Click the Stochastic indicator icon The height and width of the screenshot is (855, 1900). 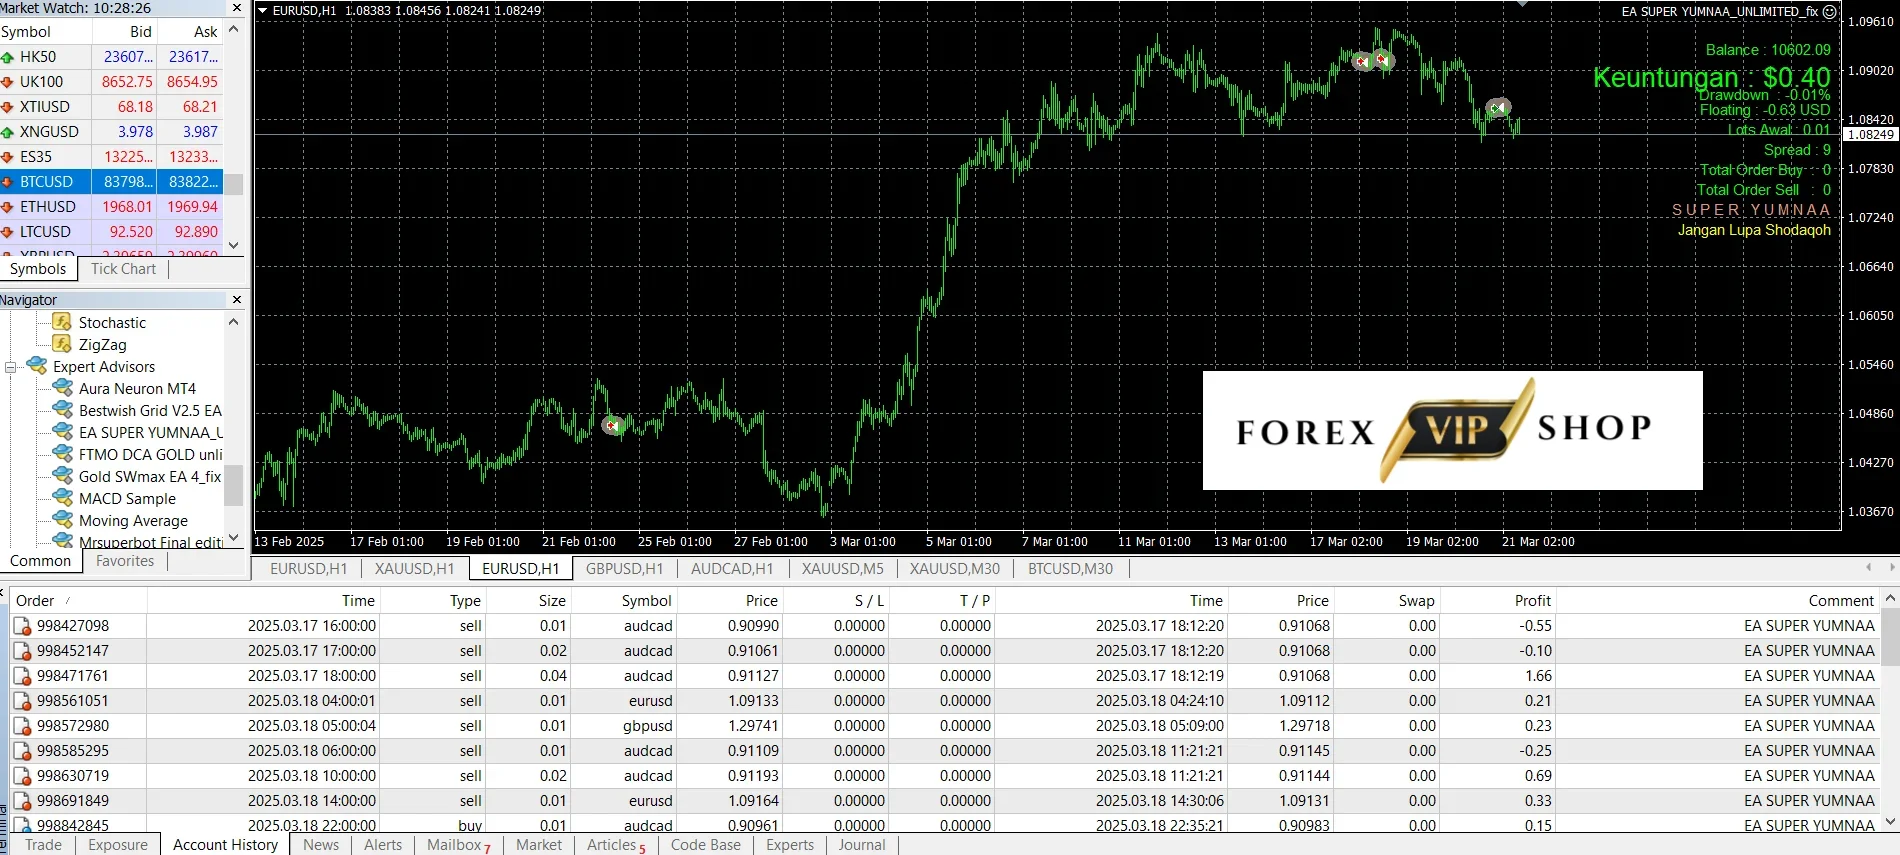click(x=62, y=322)
